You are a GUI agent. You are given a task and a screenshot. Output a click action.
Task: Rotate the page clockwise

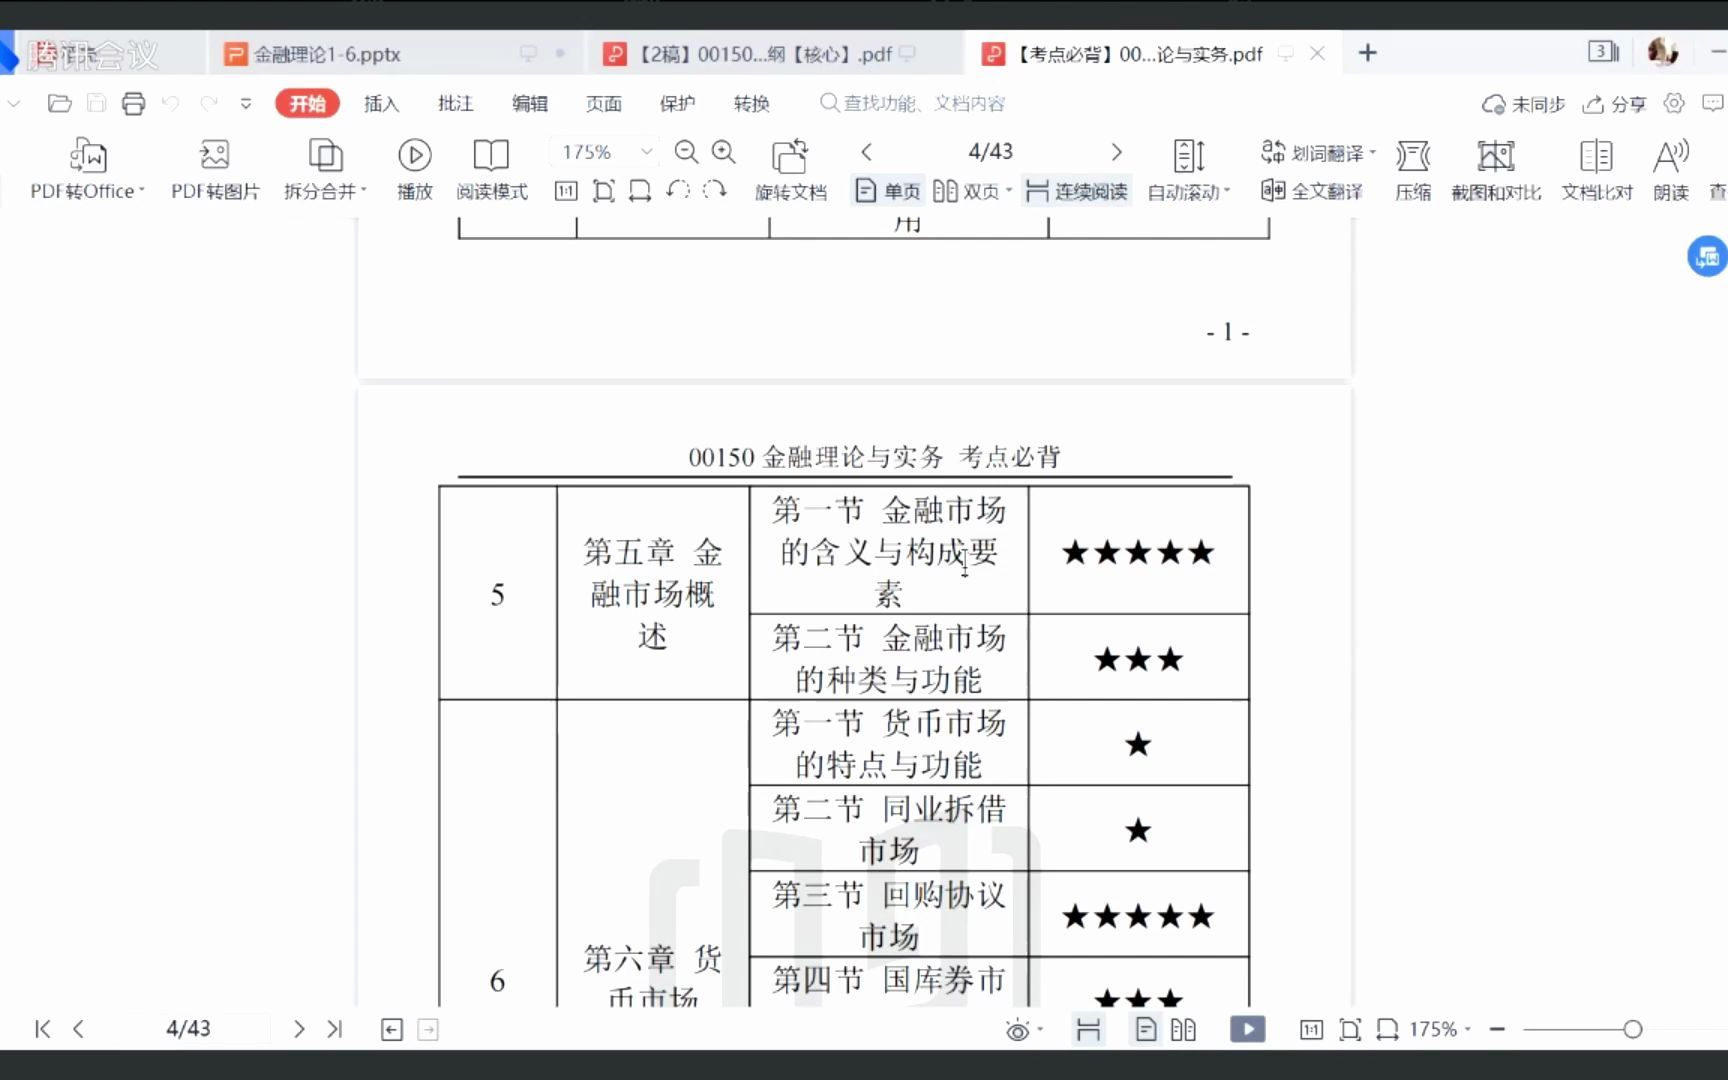pyautogui.click(x=714, y=189)
